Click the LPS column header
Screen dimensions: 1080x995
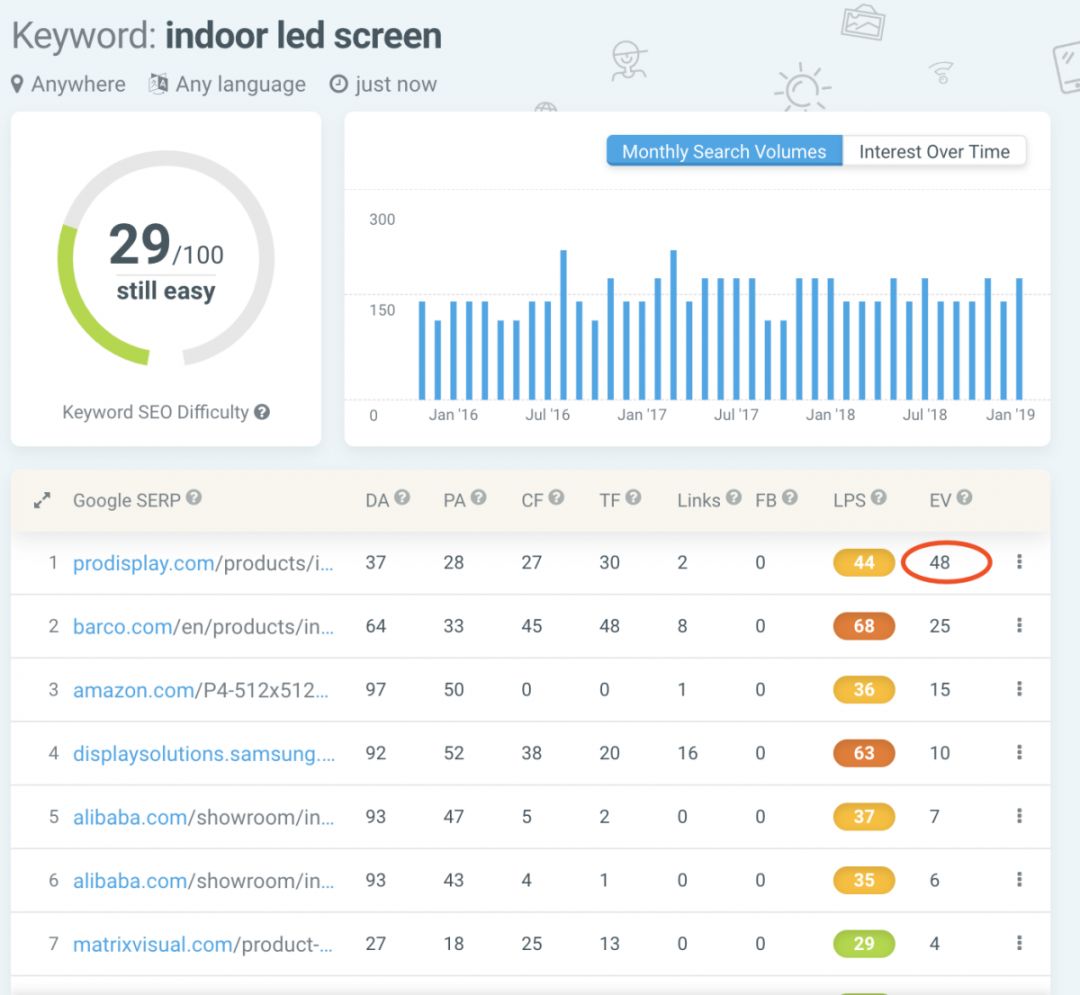click(849, 501)
